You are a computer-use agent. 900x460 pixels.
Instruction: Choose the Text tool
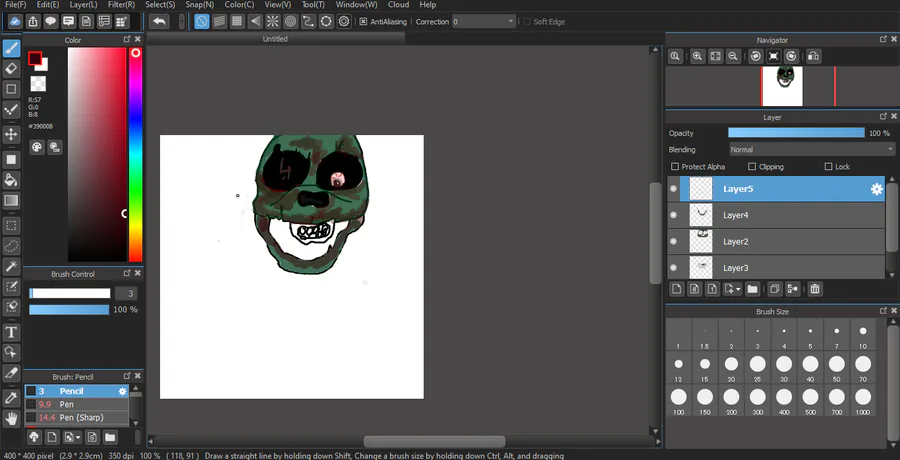tap(12, 332)
